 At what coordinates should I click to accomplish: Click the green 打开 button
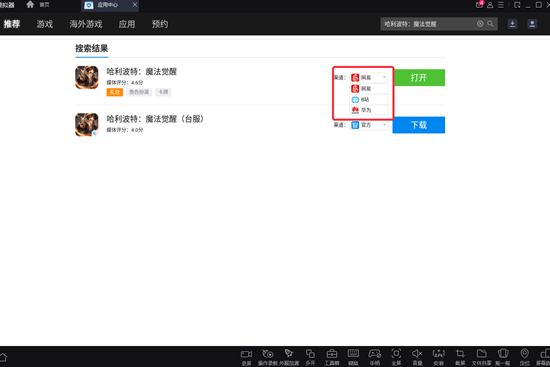click(419, 78)
